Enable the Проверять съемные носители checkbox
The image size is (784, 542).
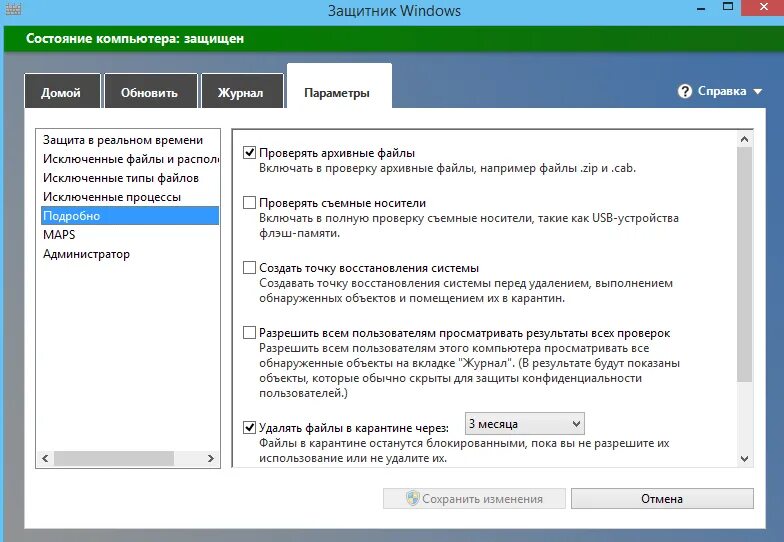(249, 202)
